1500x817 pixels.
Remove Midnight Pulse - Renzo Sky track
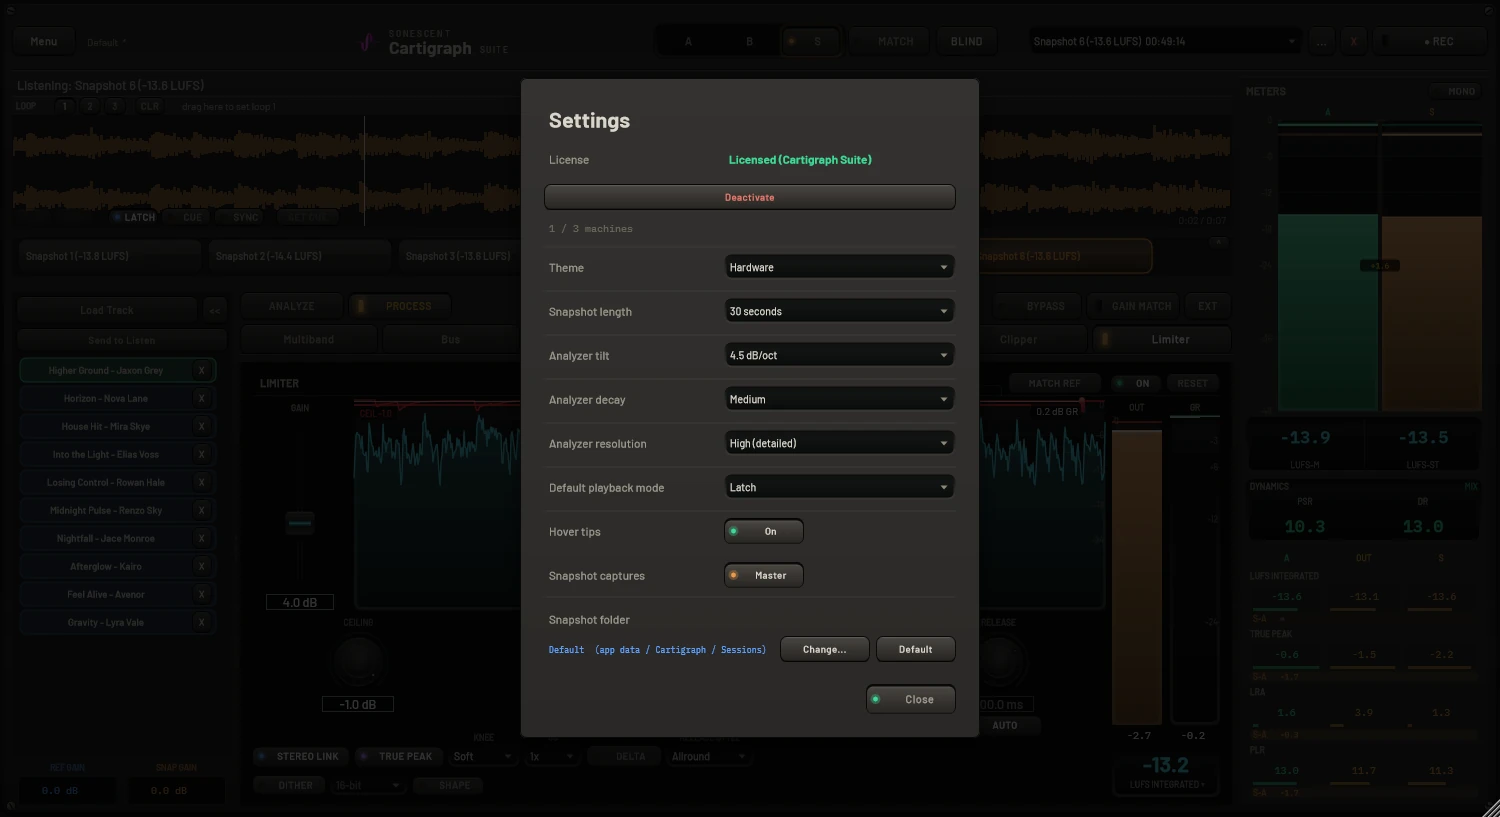(x=201, y=510)
